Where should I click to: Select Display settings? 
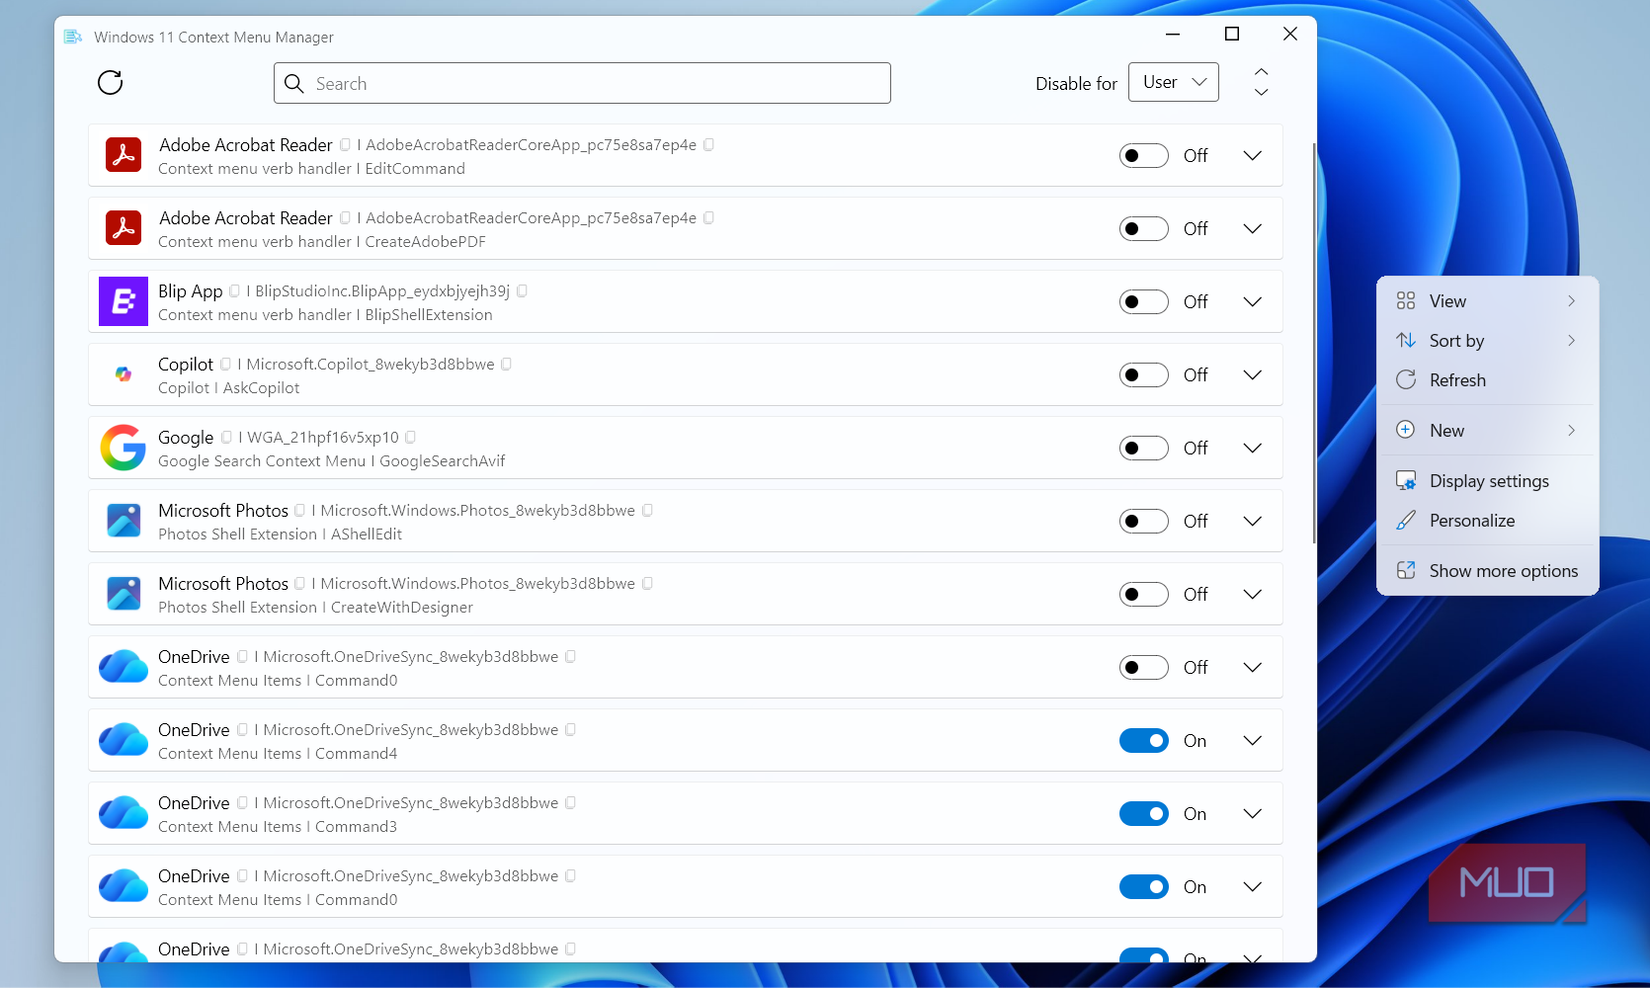(x=1487, y=481)
